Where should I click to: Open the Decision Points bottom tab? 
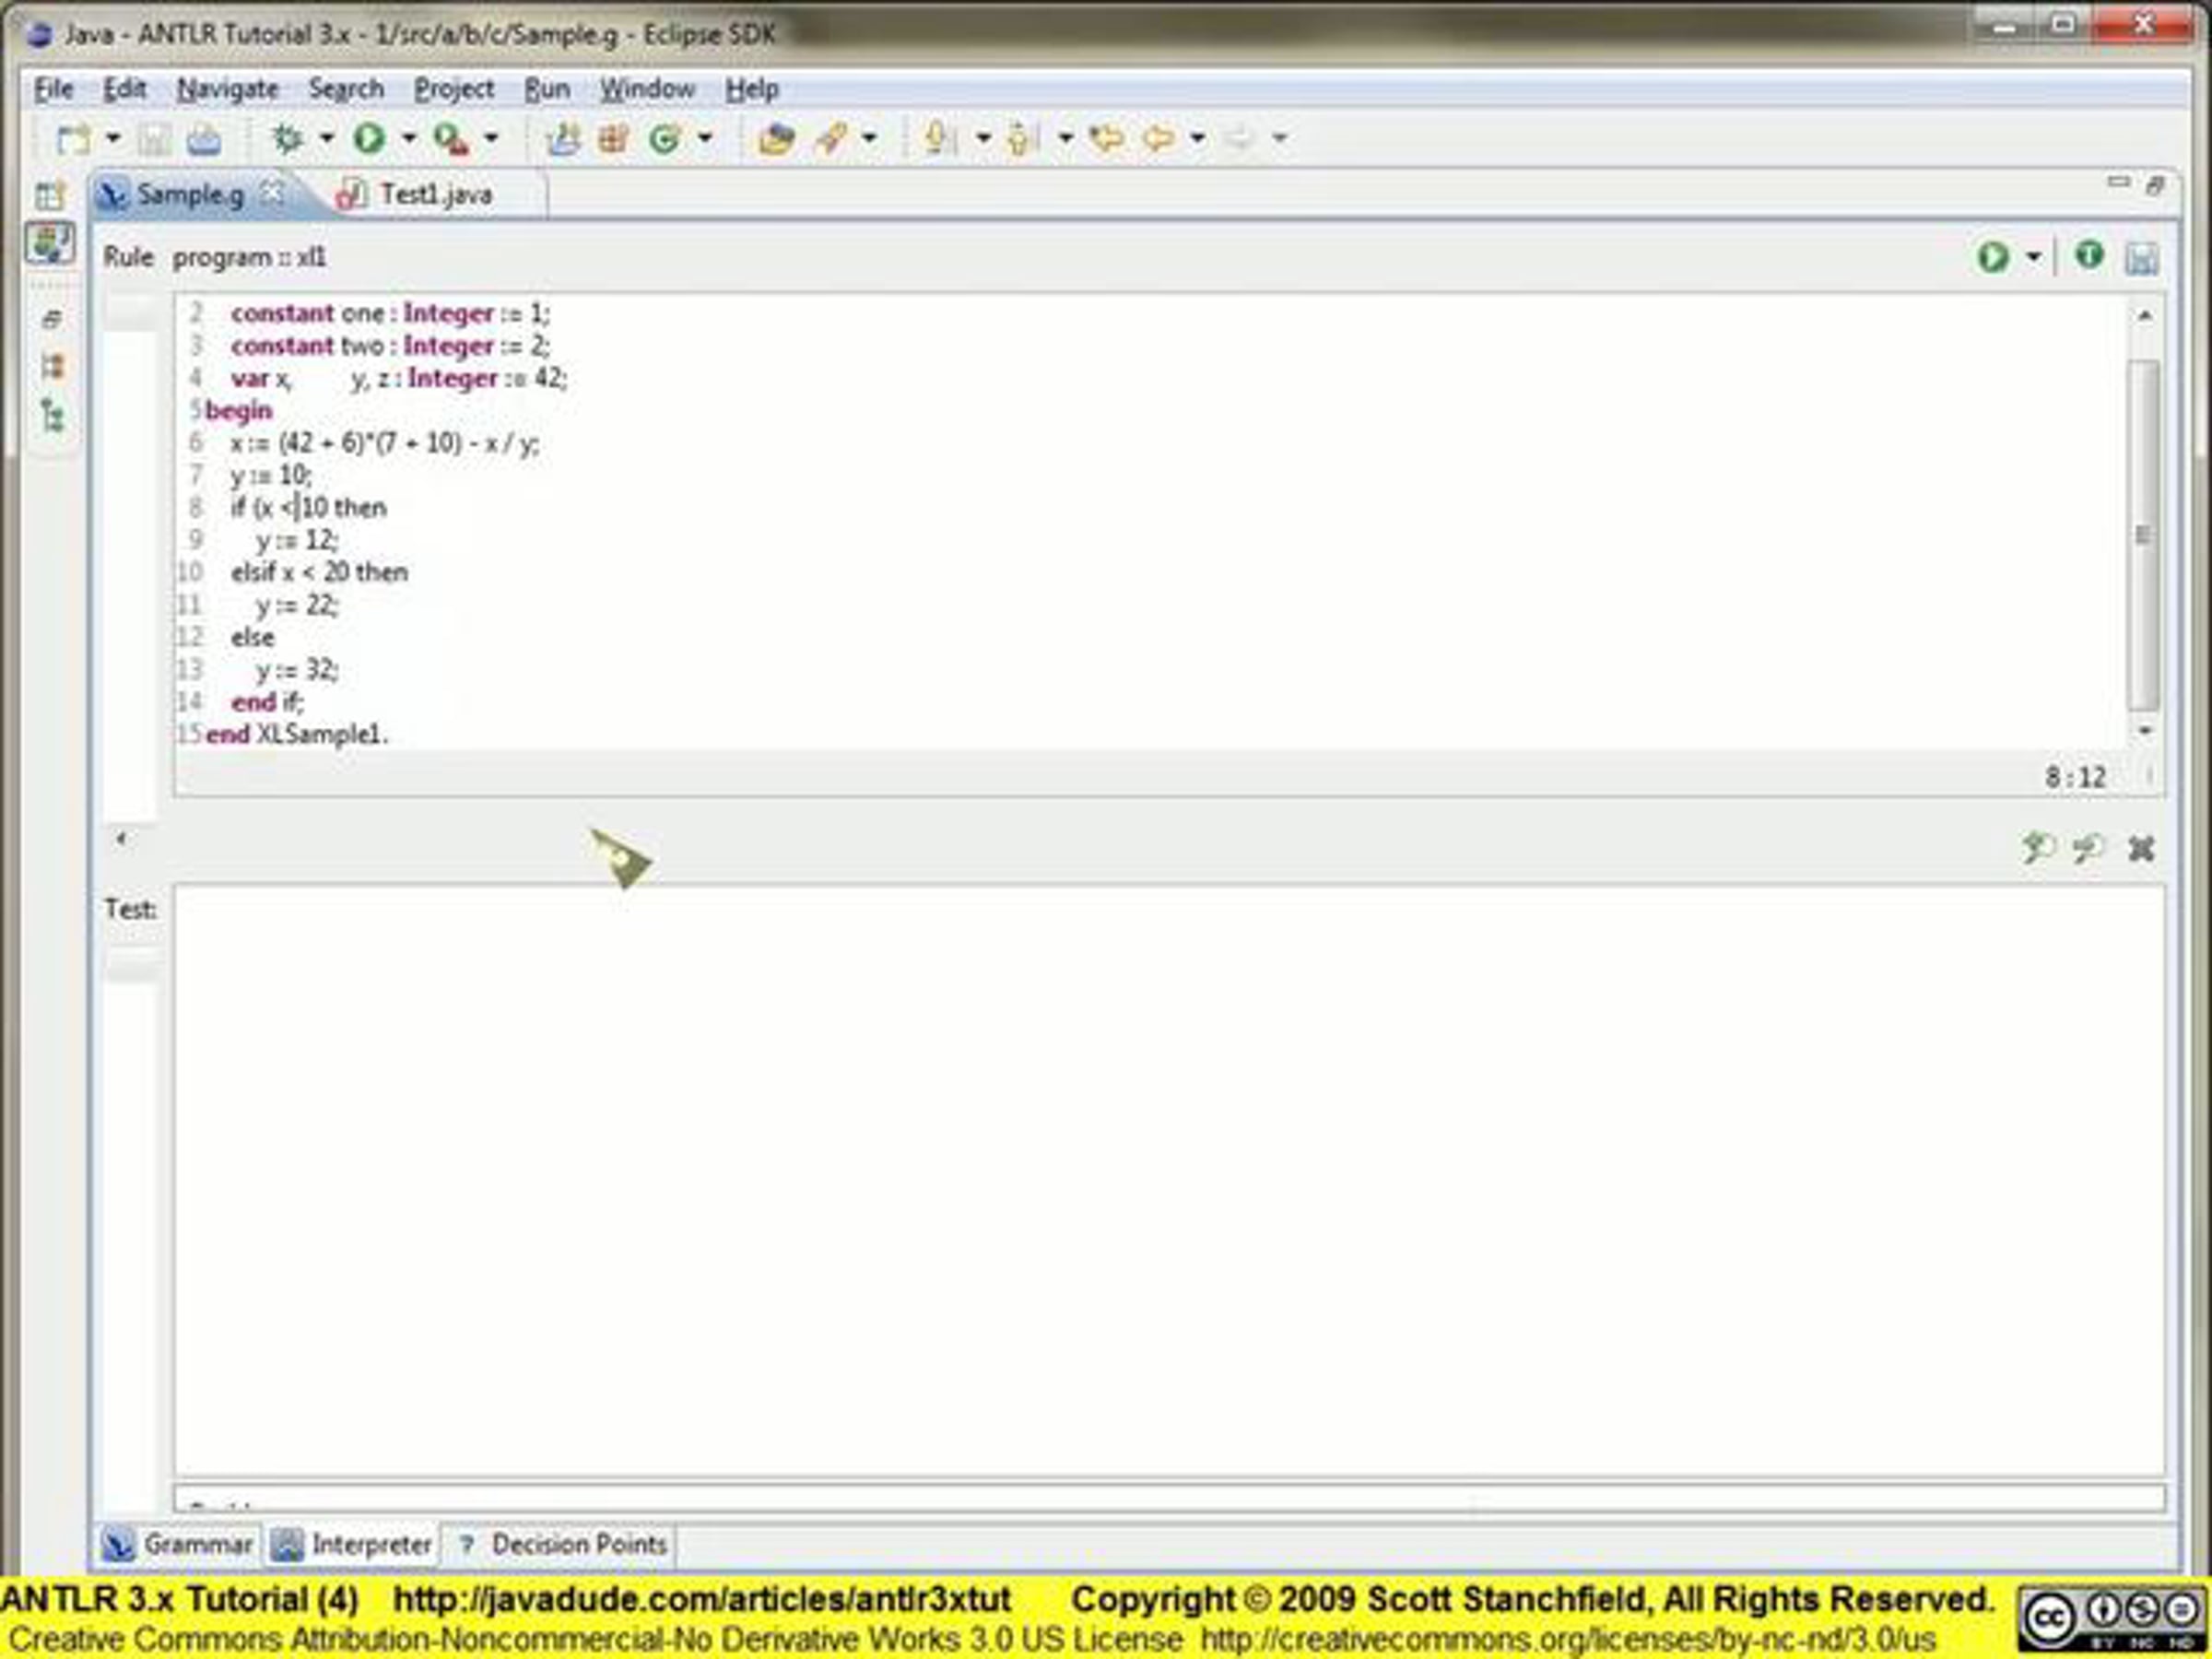(x=562, y=1544)
